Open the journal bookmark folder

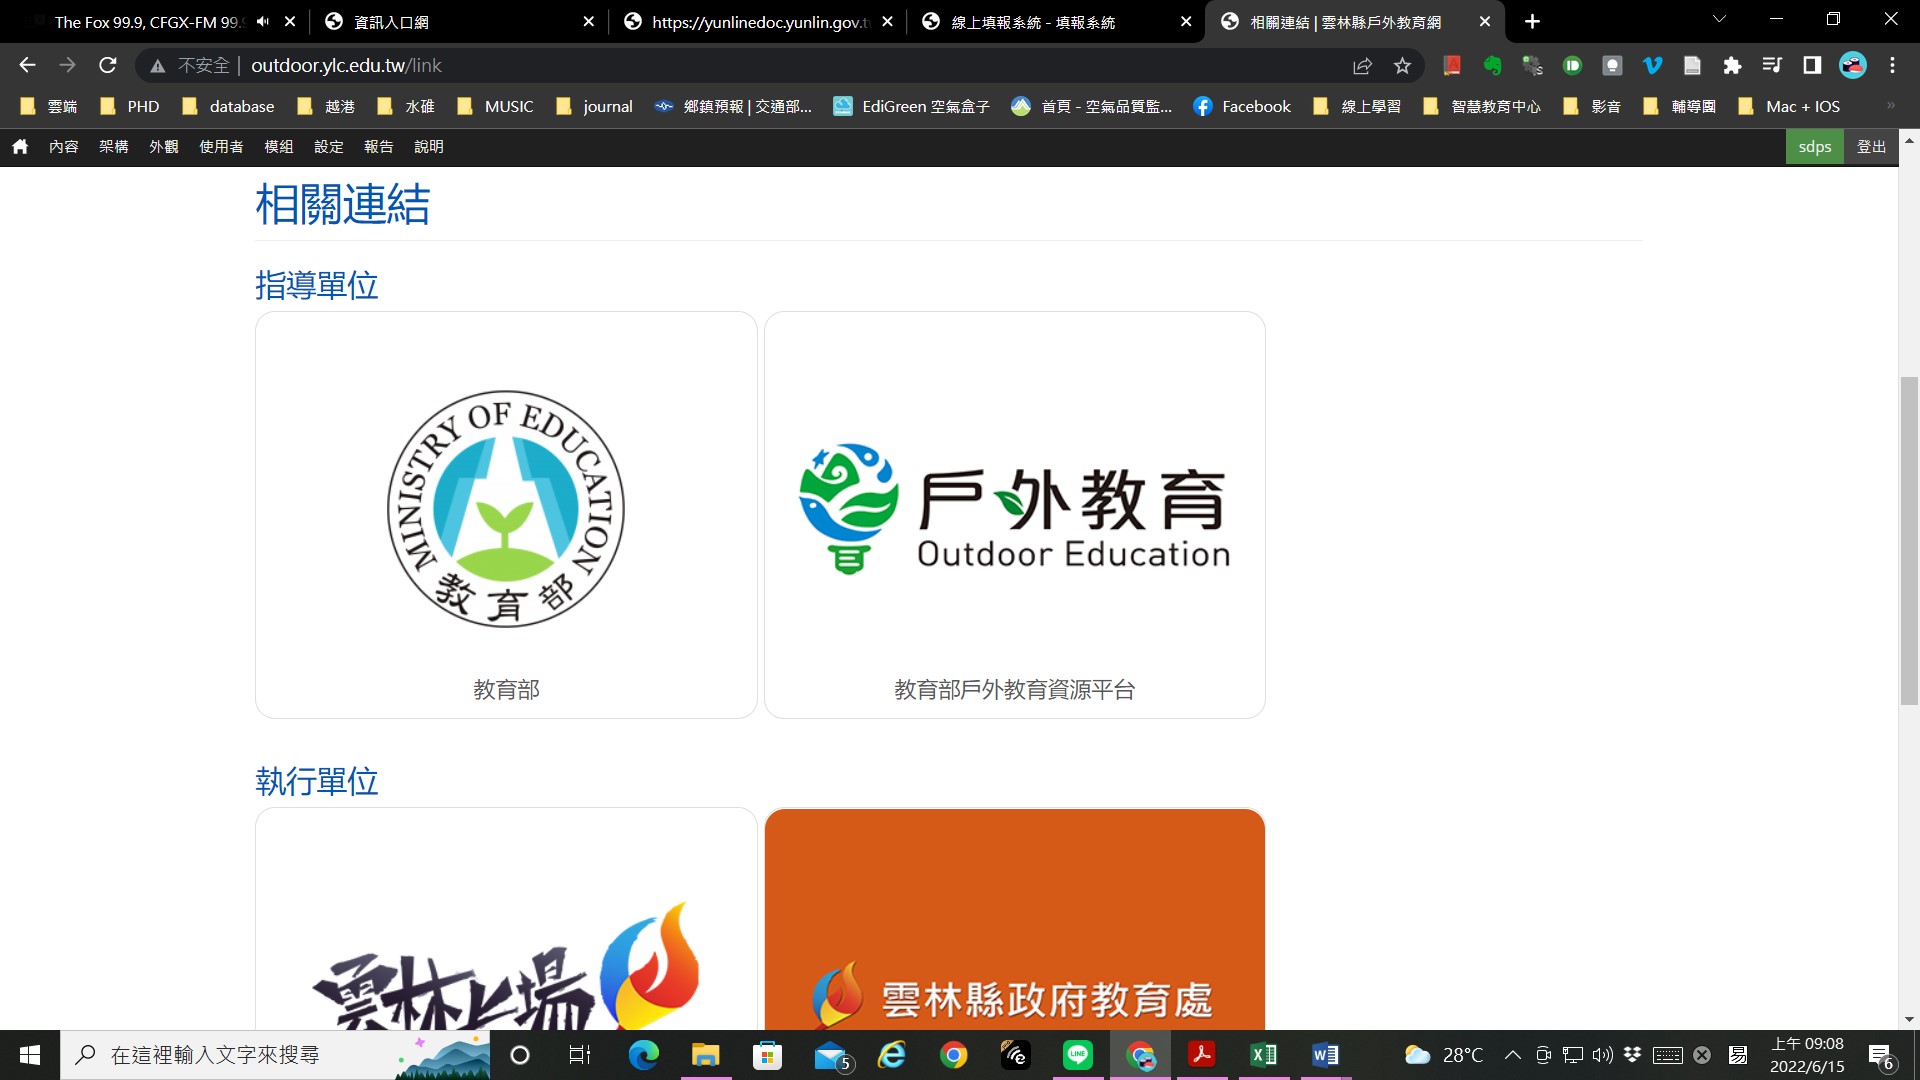594,106
